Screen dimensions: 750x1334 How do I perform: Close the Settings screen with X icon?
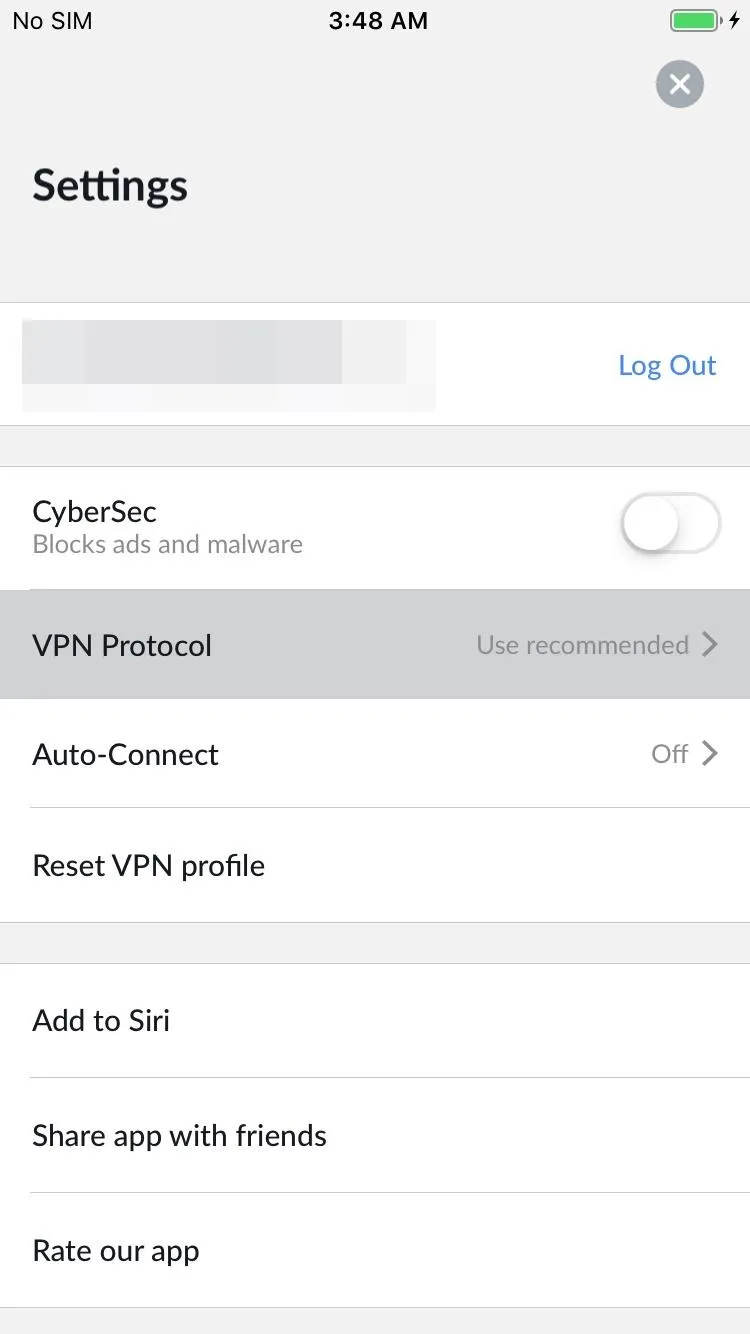pyautogui.click(x=680, y=84)
